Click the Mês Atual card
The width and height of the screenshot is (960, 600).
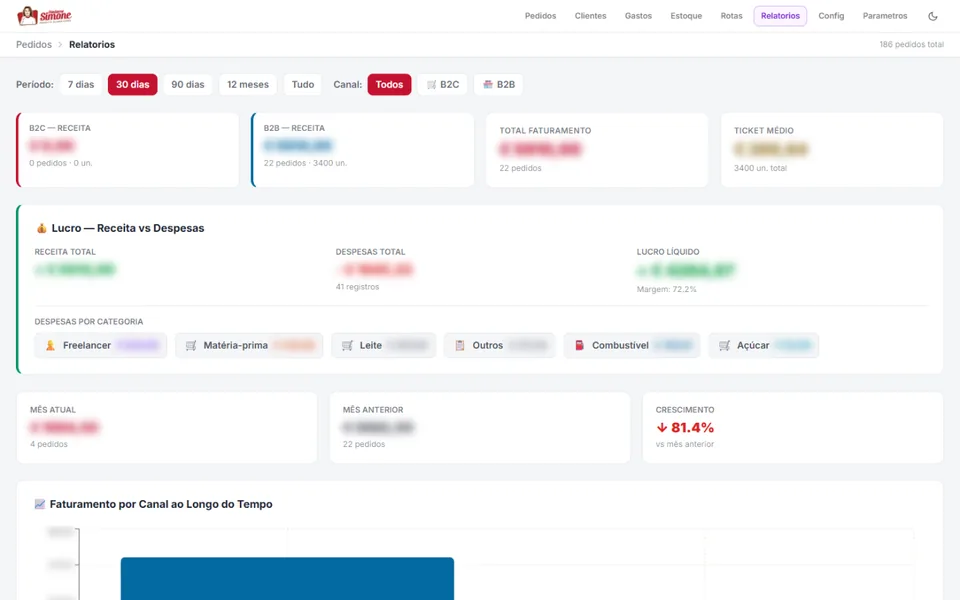point(167,427)
